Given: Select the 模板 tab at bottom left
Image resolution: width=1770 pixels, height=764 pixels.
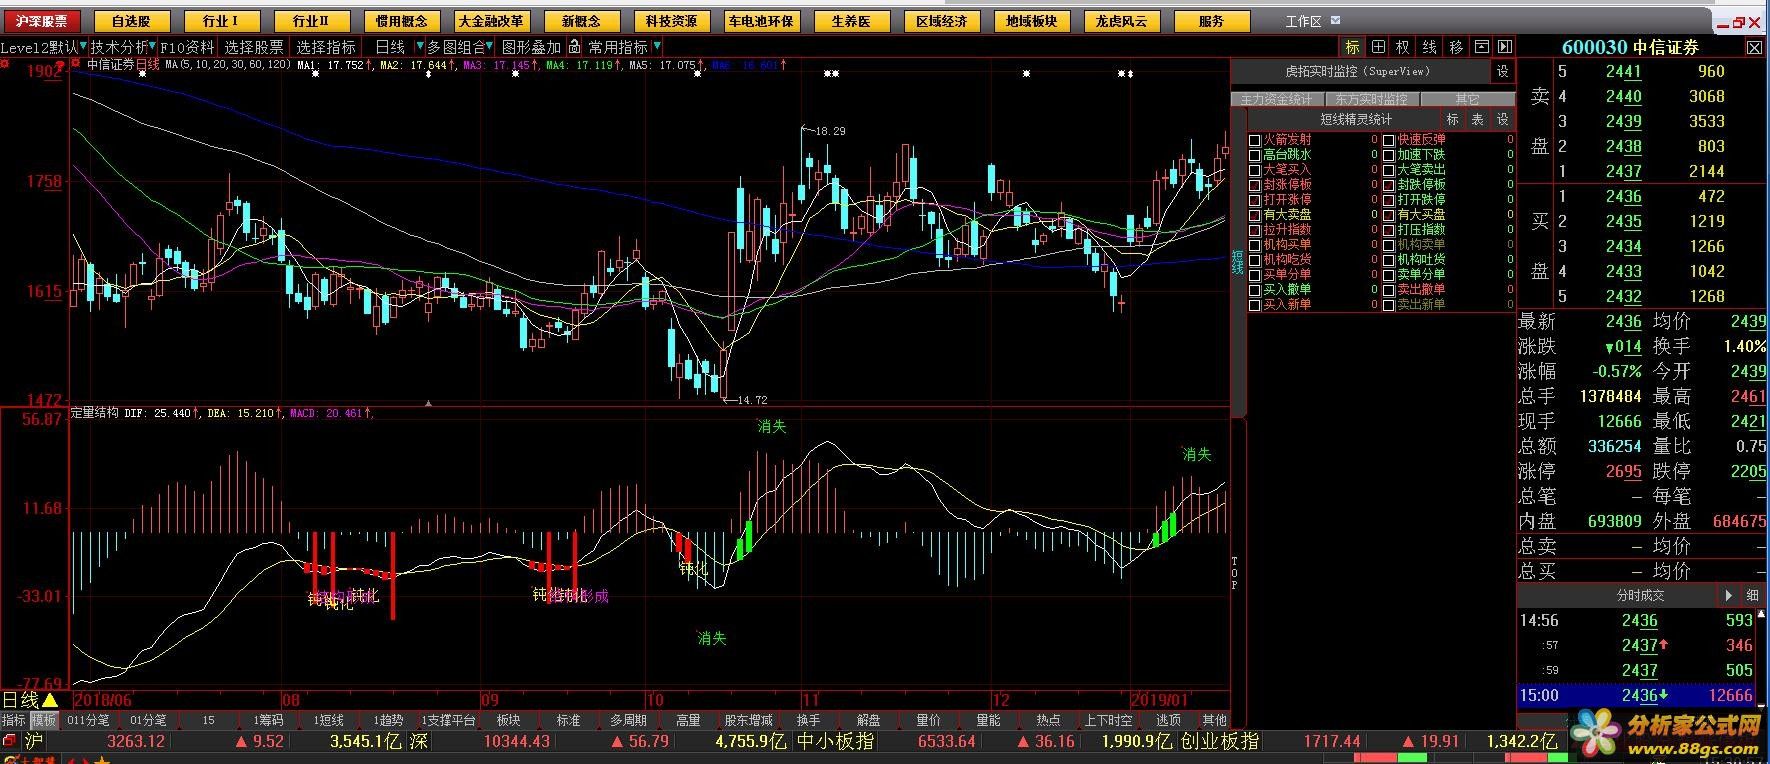Looking at the screenshot, I should click(x=44, y=720).
